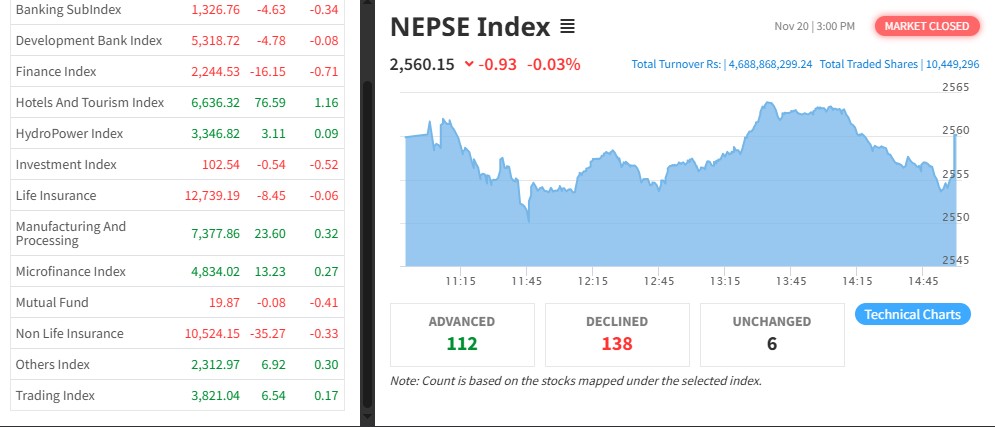This screenshot has width=995, height=427.
Task: Open the Technical Charts button
Action: [x=912, y=314]
